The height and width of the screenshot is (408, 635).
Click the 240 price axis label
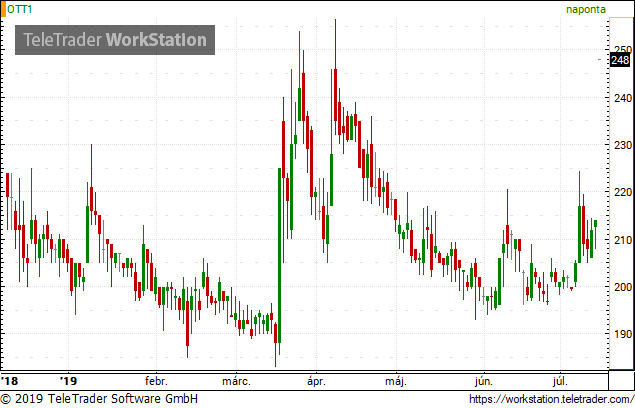click(623, 98)
